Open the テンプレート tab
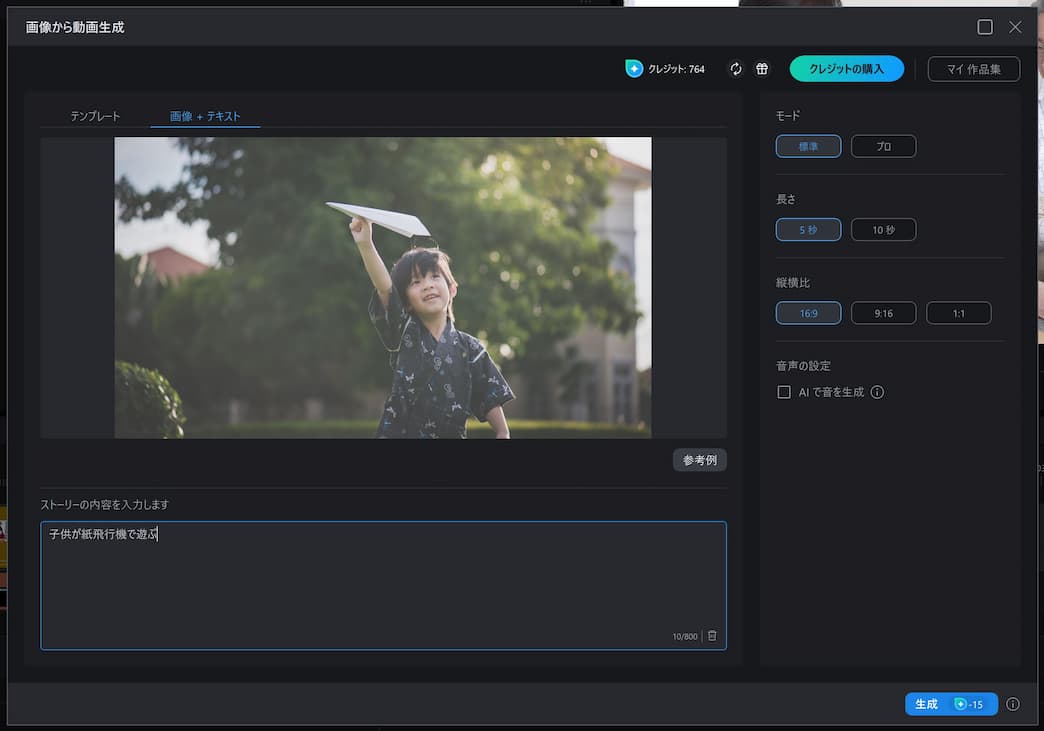 [95, 115]
